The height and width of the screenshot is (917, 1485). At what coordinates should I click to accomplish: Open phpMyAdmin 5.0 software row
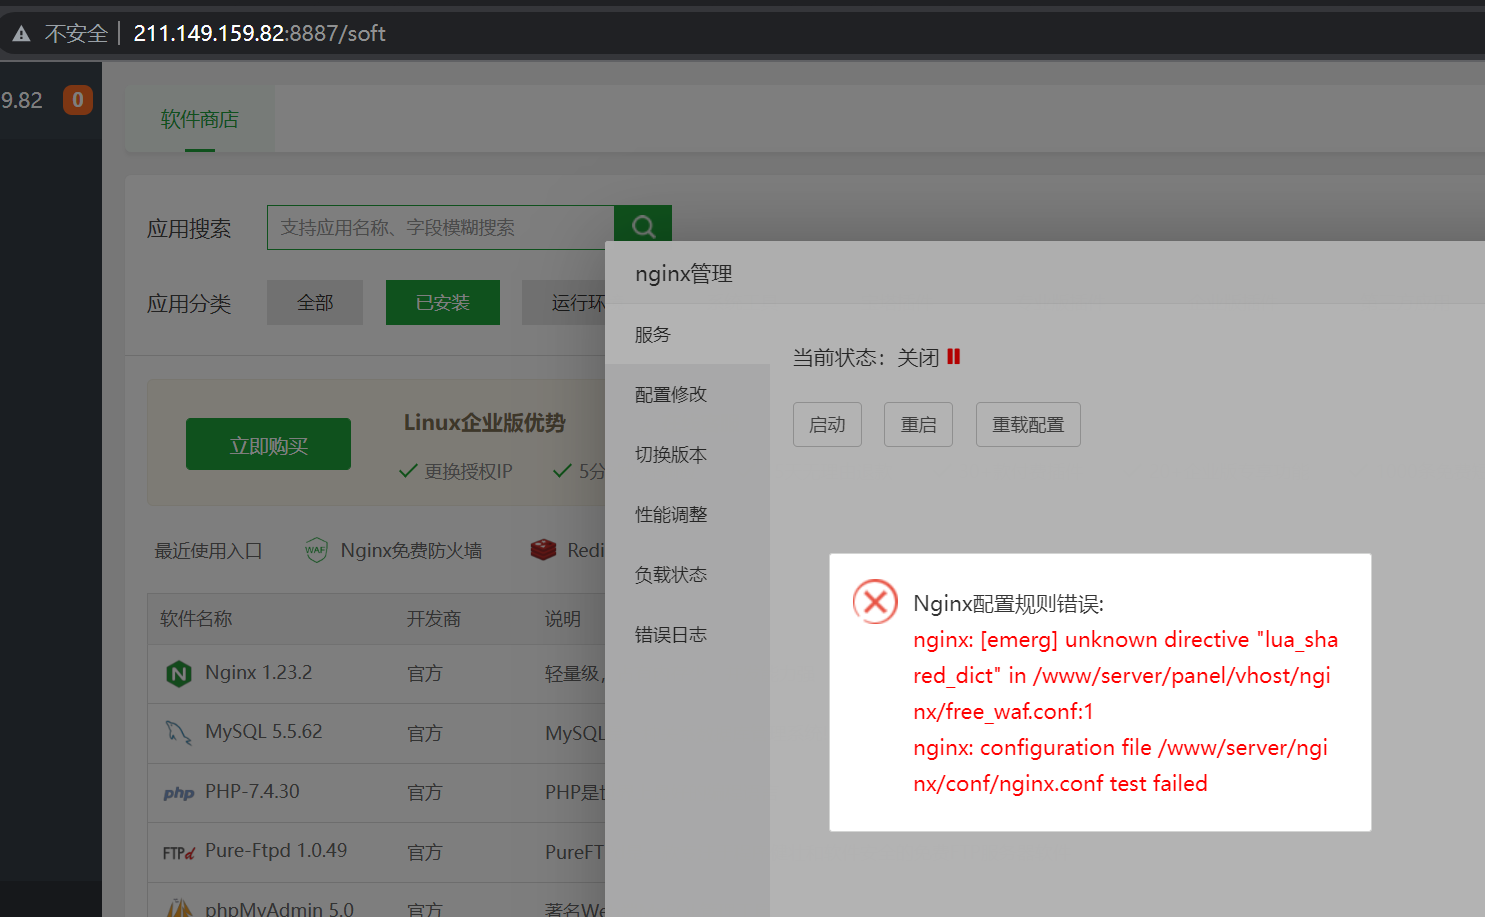pyautogui.click(x=376, y=900)
